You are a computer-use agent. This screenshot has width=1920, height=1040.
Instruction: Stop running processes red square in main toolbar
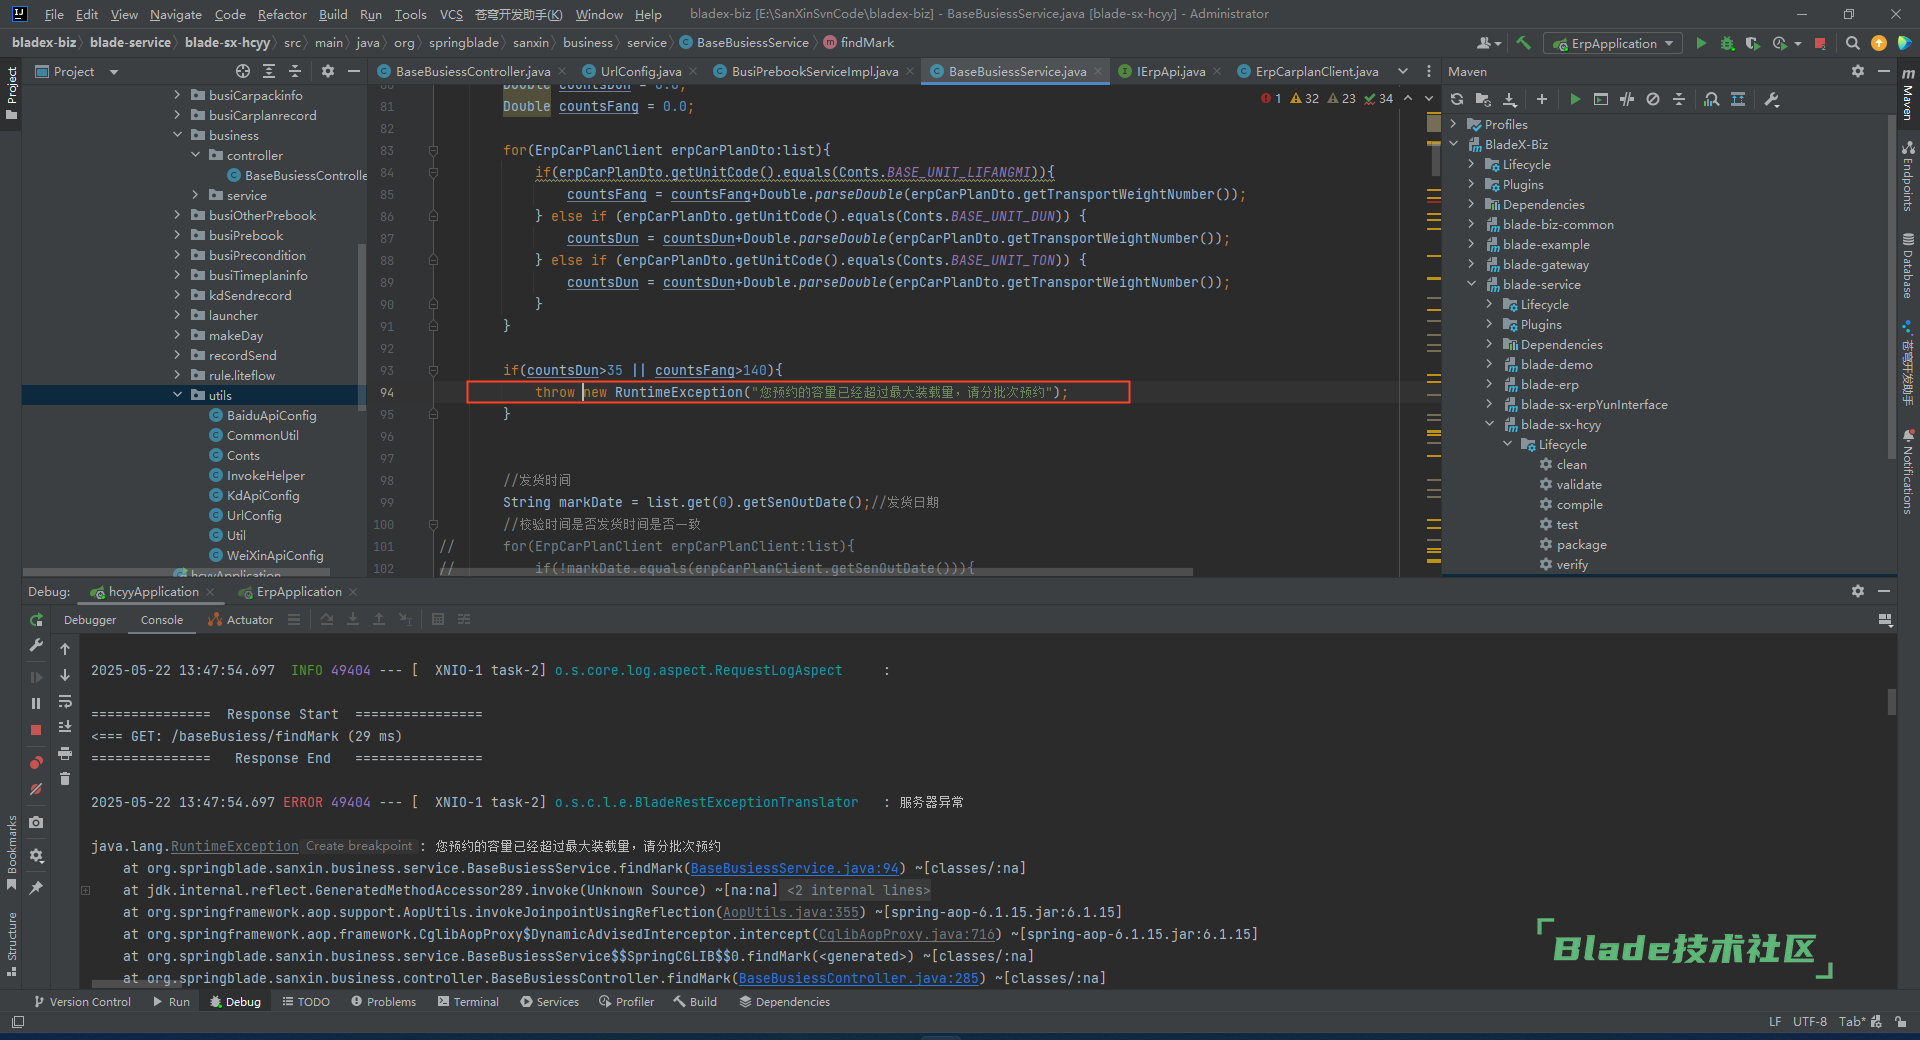(1820, 43)
